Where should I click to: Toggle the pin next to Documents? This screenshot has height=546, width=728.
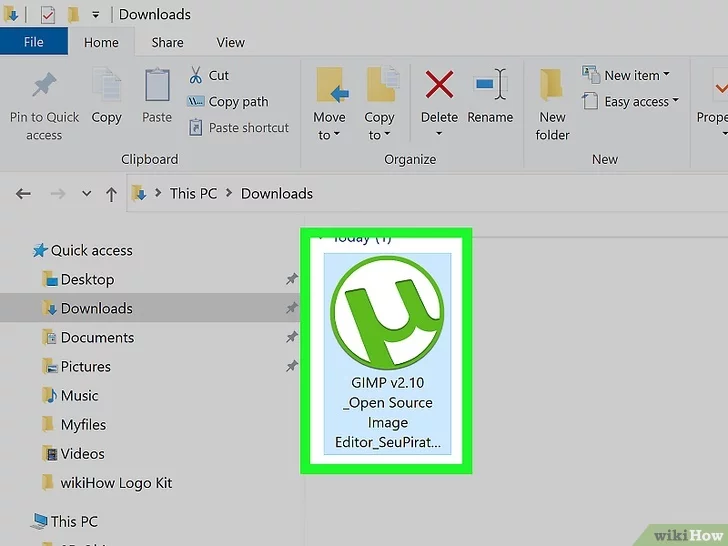pos(292,337)
